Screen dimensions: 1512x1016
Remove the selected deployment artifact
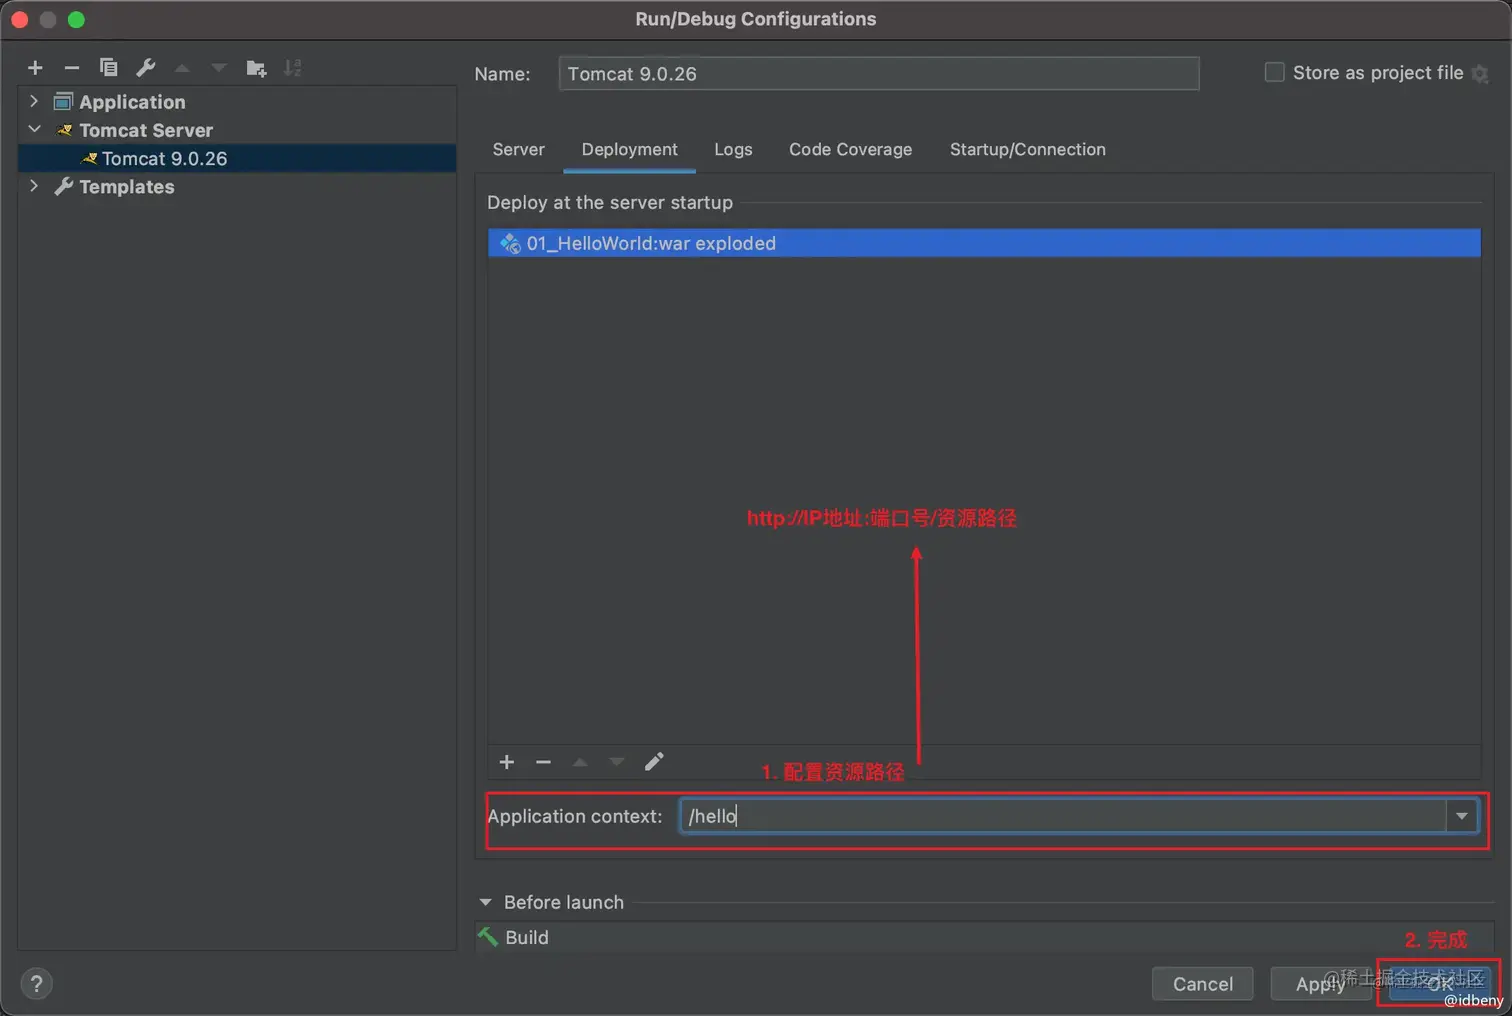click(543, 762)
